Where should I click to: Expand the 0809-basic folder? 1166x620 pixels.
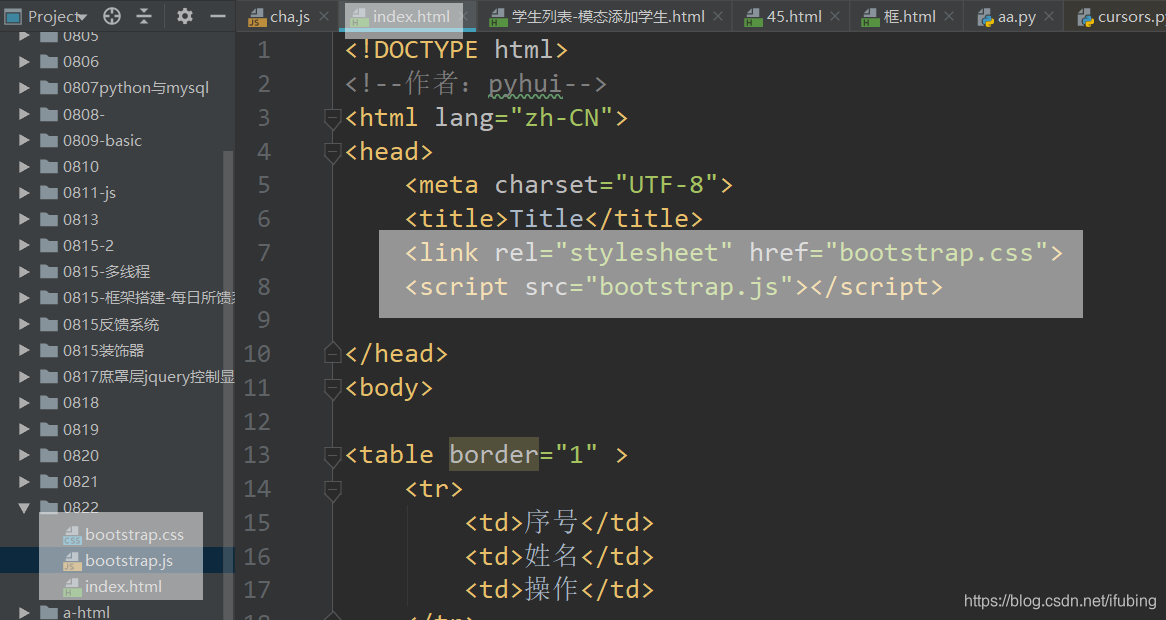(24, 140)
